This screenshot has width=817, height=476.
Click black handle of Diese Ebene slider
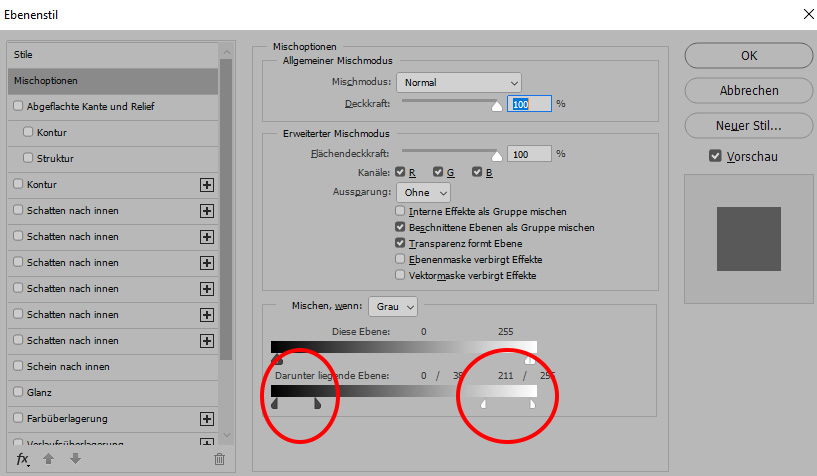coord(277,357)
